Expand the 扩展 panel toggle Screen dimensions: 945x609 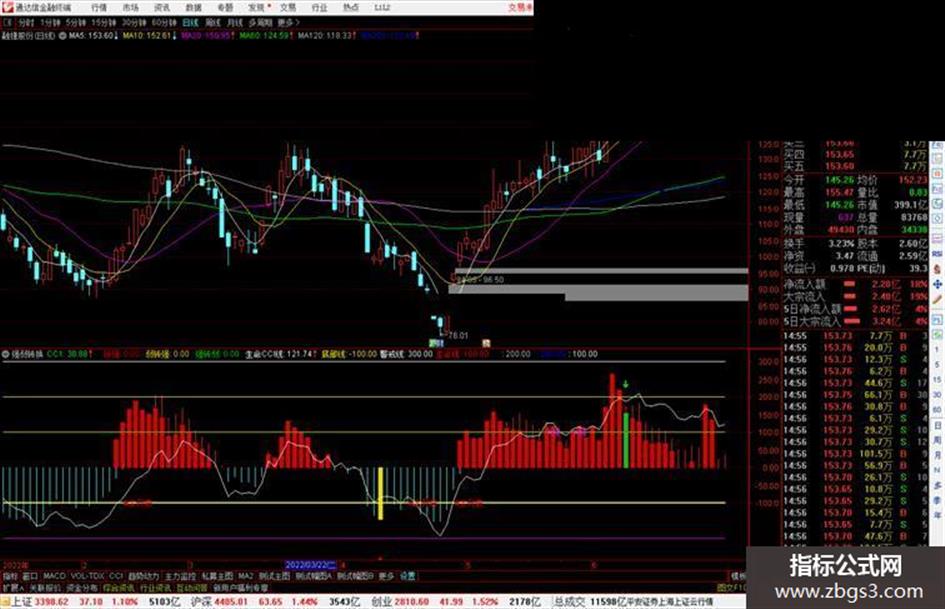click(x=13, y=587)
